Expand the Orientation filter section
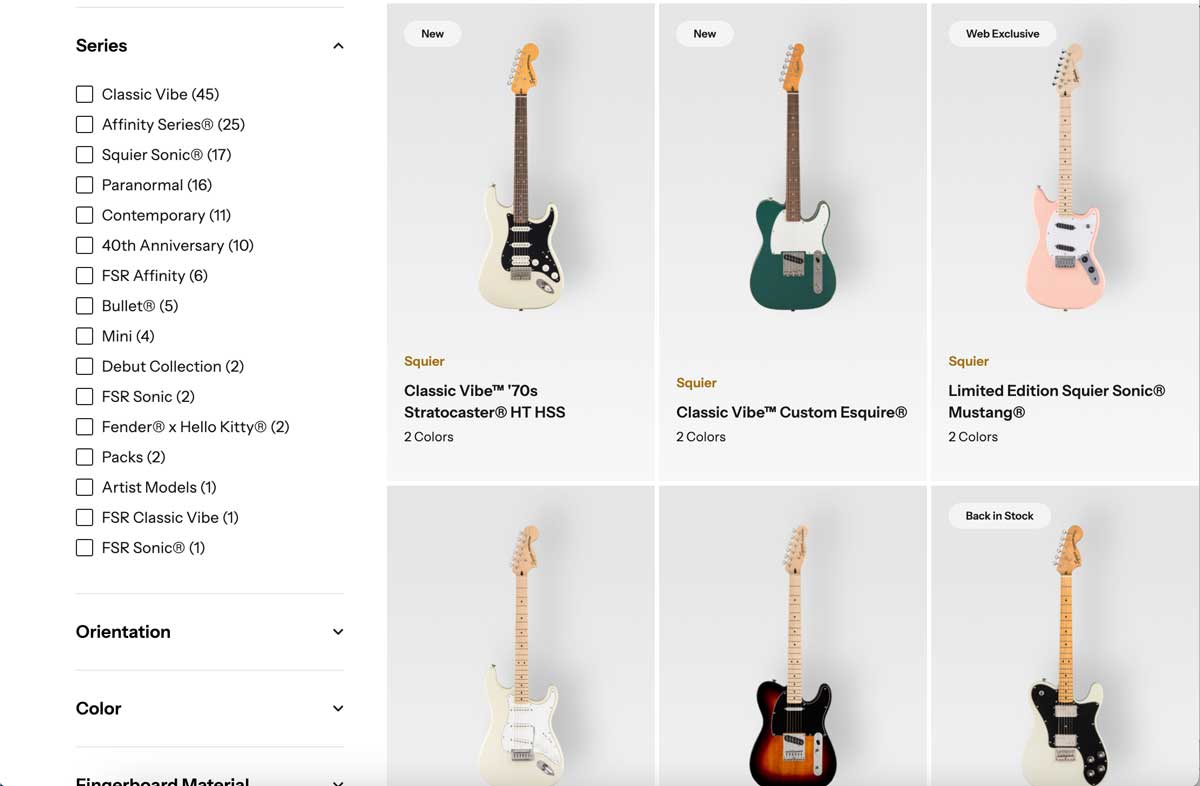The width and height of the screenshot is (1200, 786). pos(338,631)
